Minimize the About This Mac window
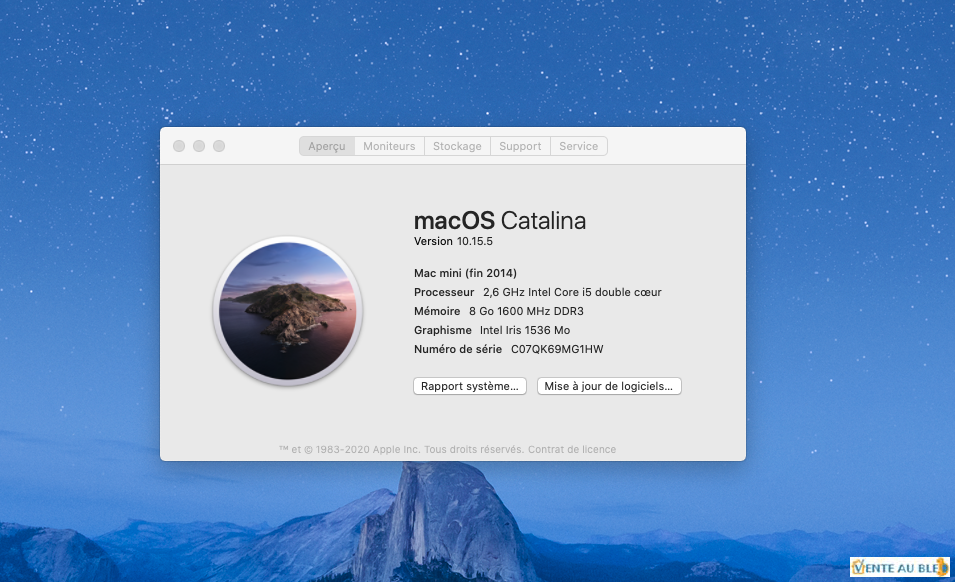 [199, 146]
